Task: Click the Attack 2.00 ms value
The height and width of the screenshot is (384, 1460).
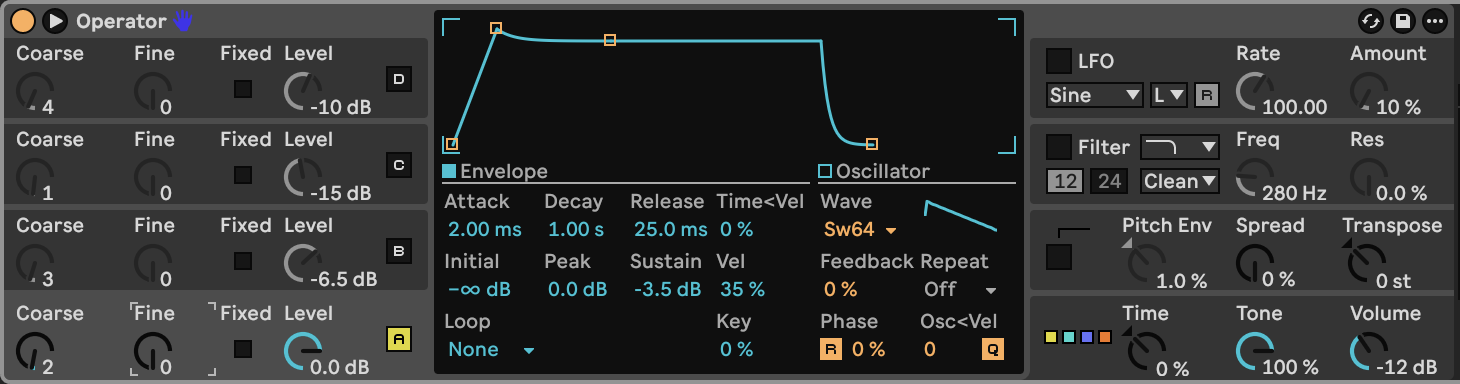Action: click(485, 230)
